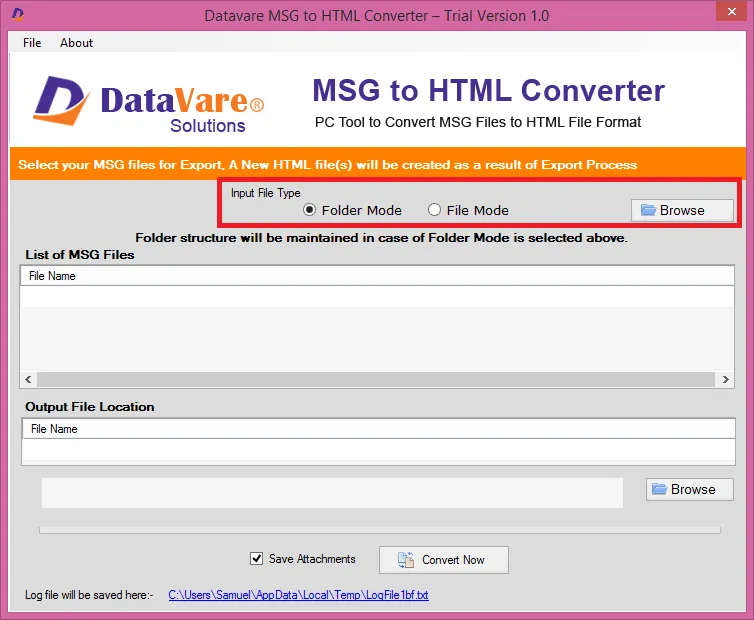This screenshot has width=754, height=620.
Task: Click File Name header in Output File Location
Action: tap(378, 429)
